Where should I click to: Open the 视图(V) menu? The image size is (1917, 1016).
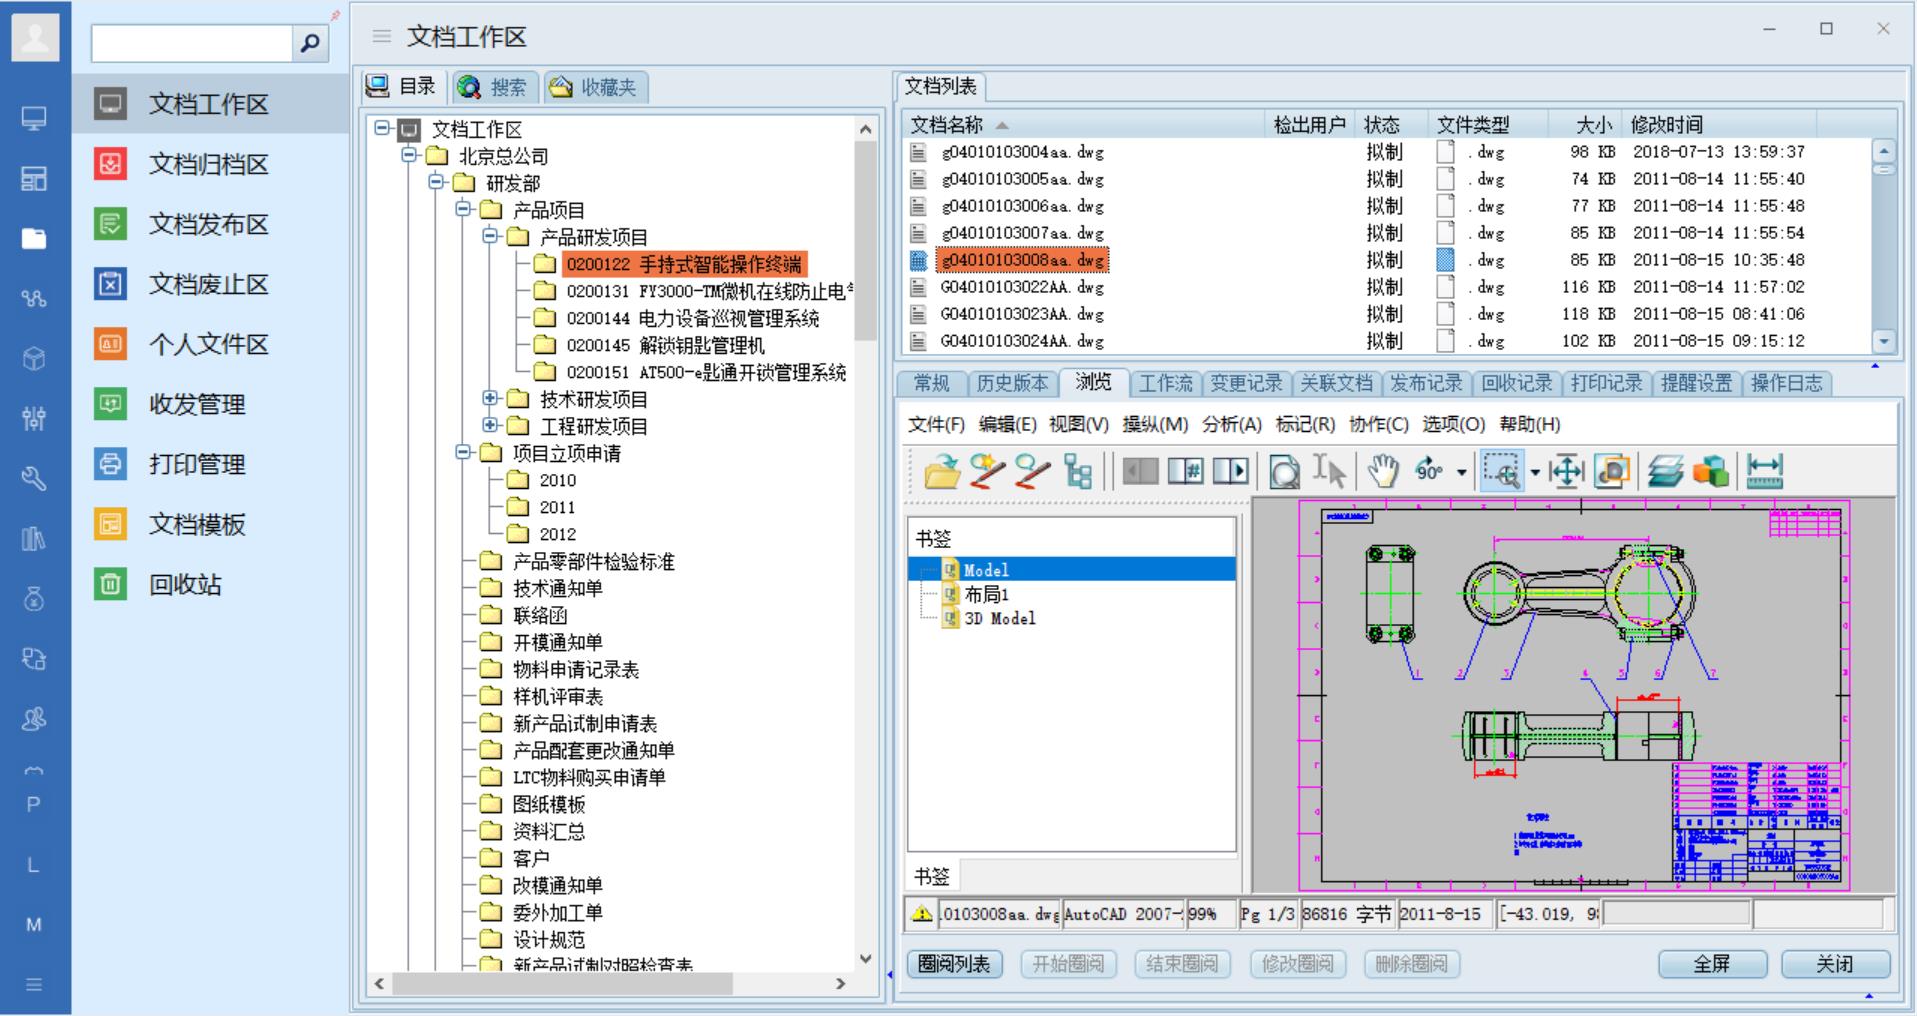[x=1078, y=424]
